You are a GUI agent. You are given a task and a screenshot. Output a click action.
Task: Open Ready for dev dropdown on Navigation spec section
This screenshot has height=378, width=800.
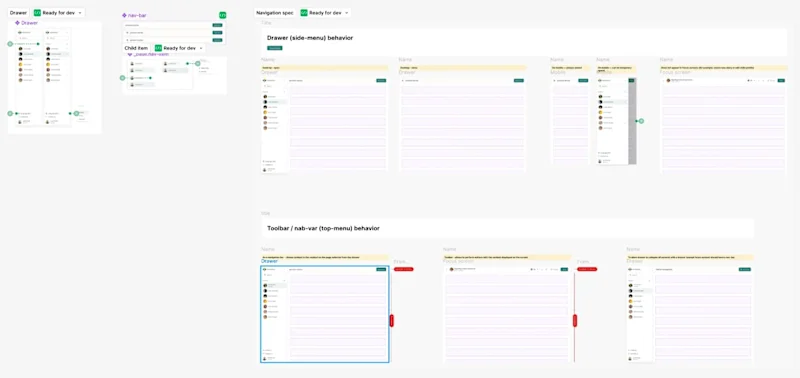347,13
